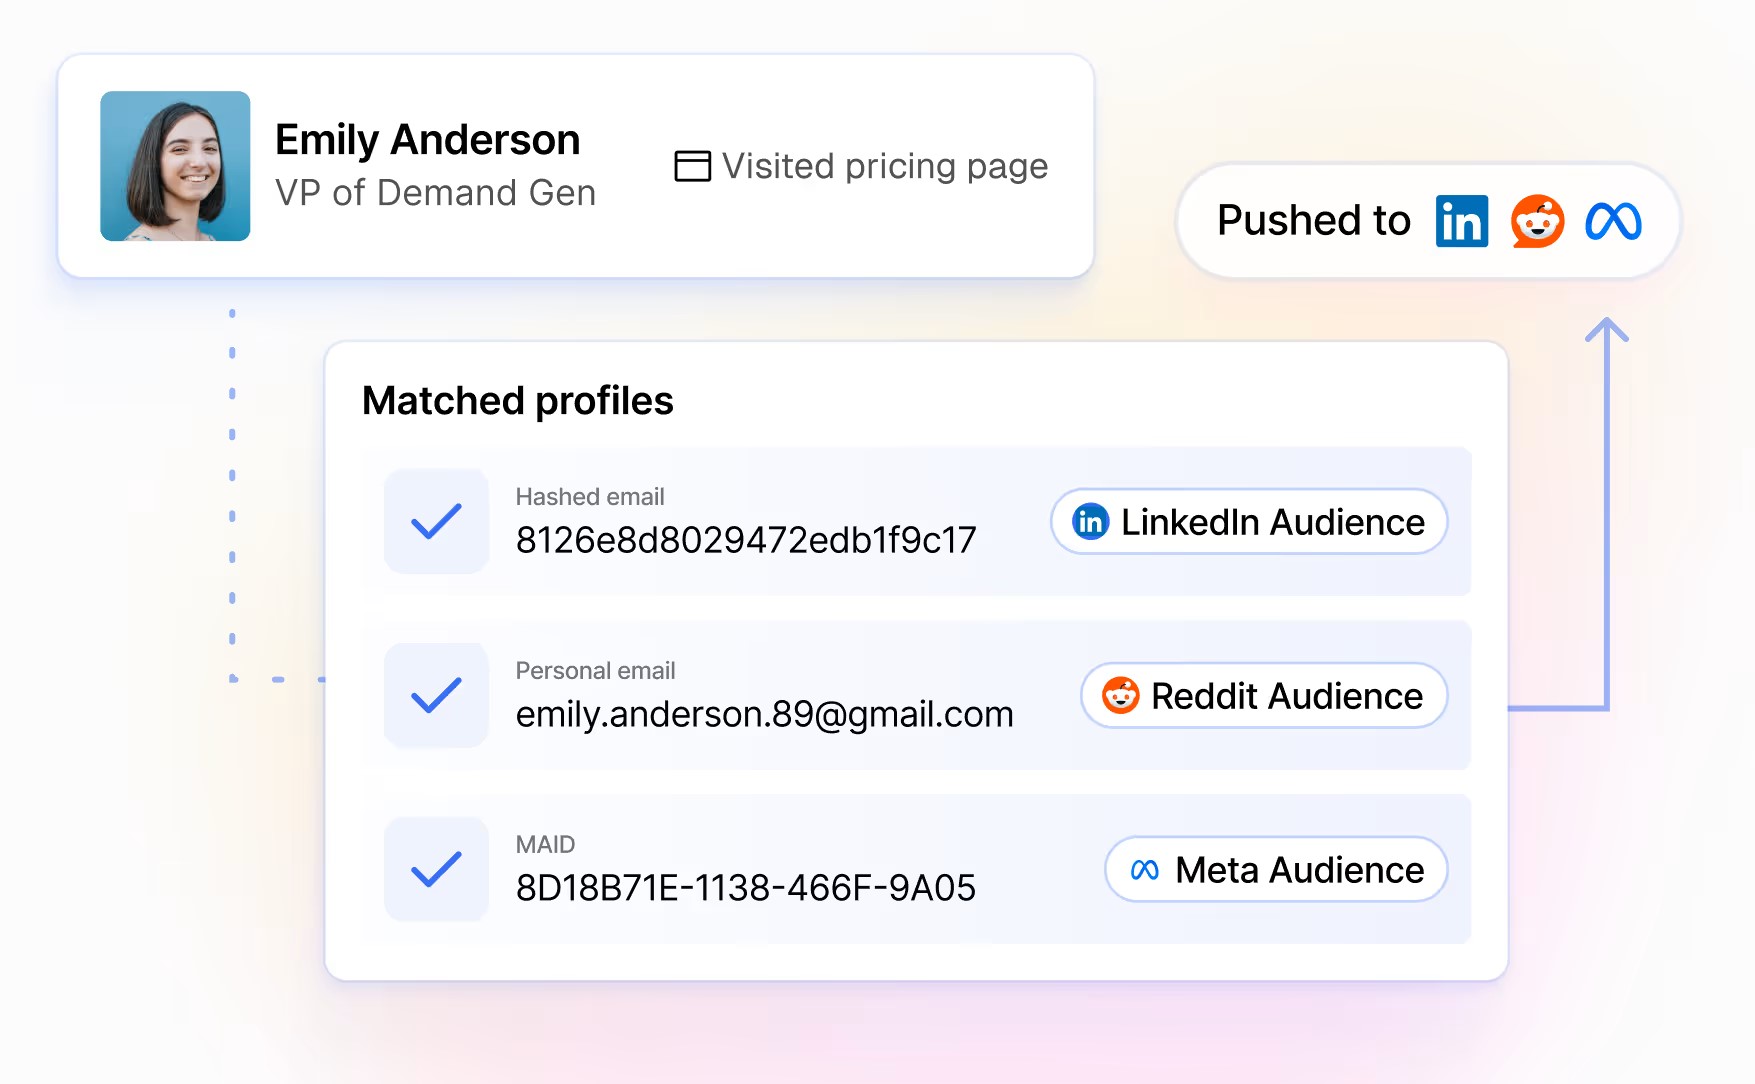The height and width of the screenshot is (1084, 1755).
Task: Select the LinkedIn Audience label text
Action: [1272, 522]
